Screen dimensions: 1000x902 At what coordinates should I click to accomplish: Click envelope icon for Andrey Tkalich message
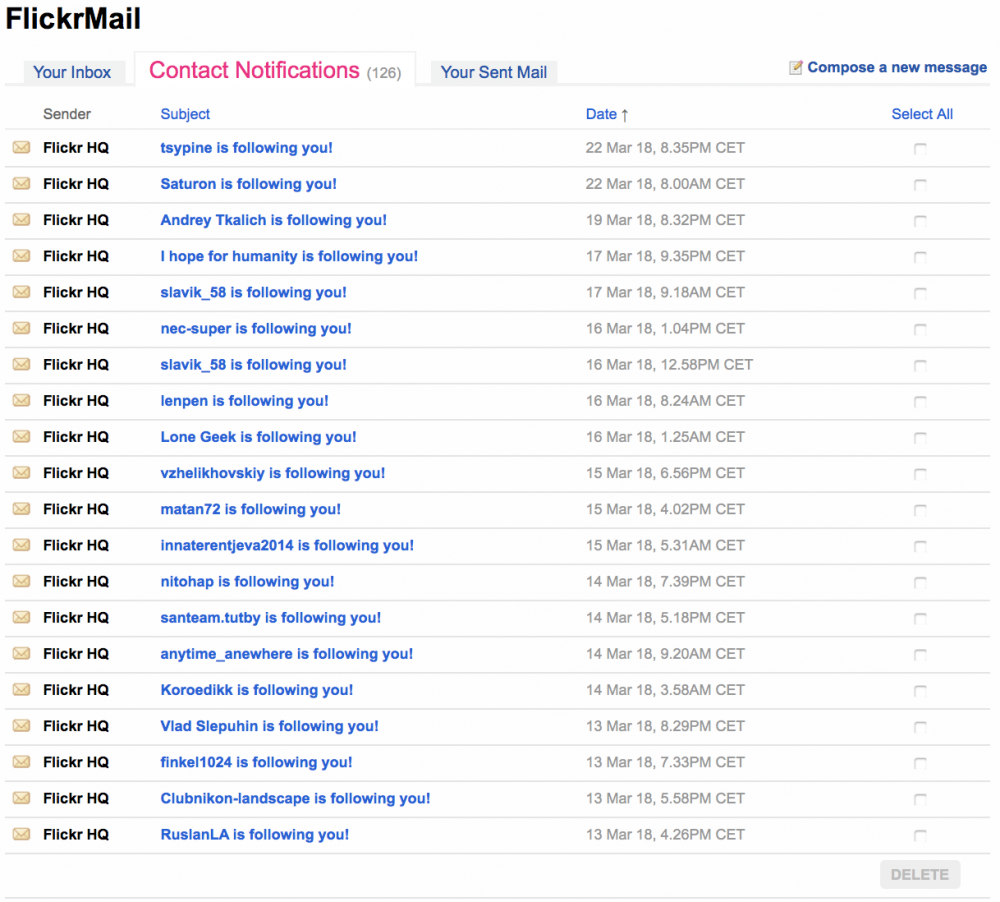pos(21,220)
